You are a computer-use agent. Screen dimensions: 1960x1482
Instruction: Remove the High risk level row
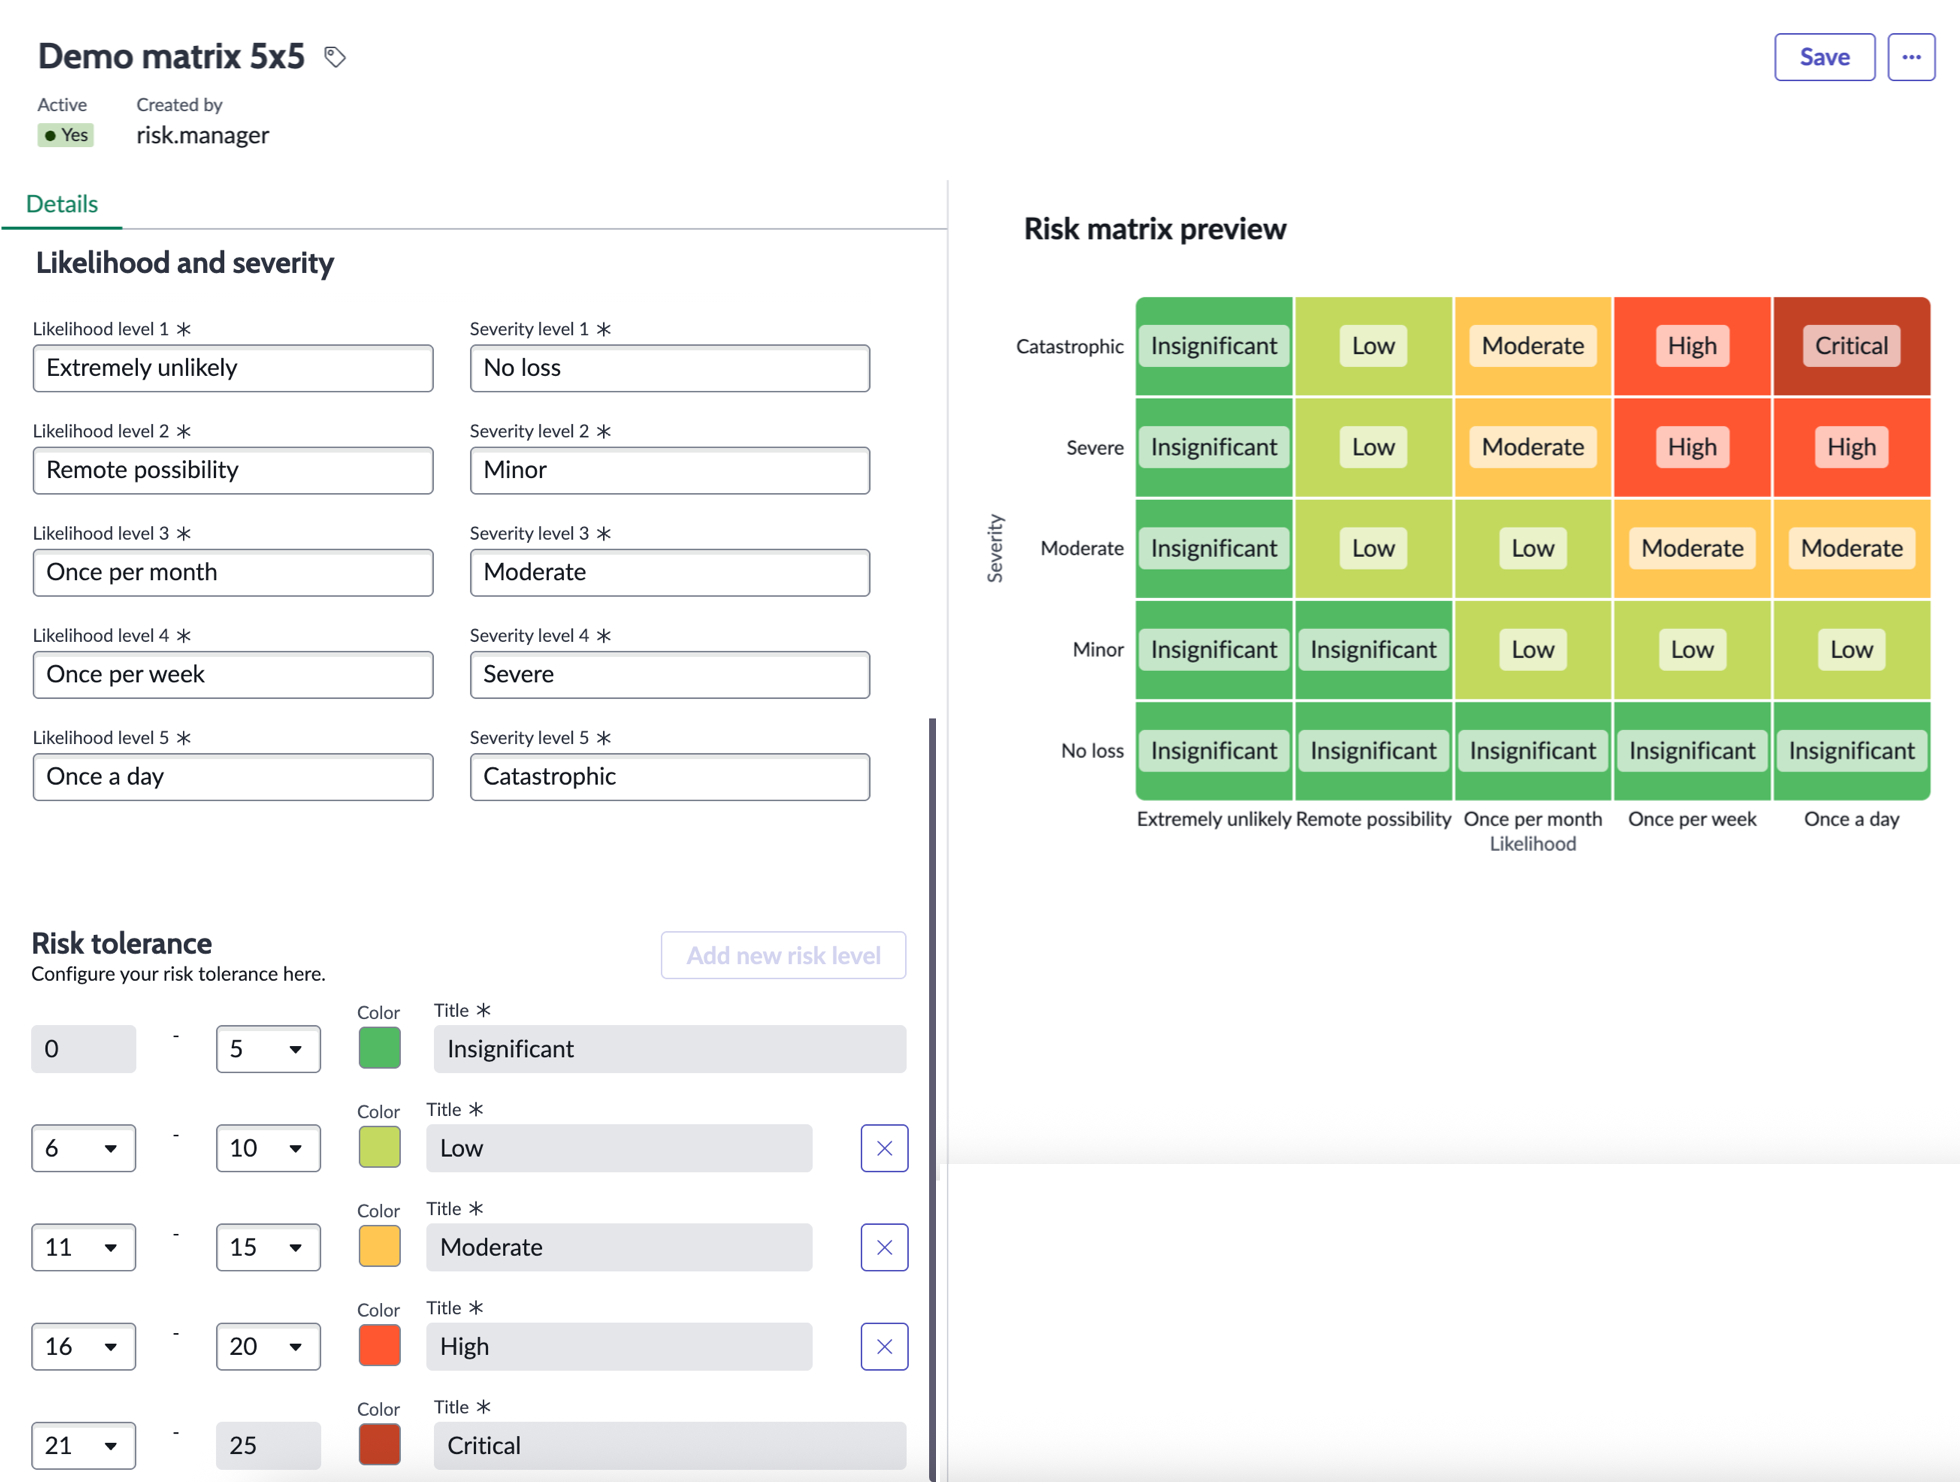[884, 1346]
